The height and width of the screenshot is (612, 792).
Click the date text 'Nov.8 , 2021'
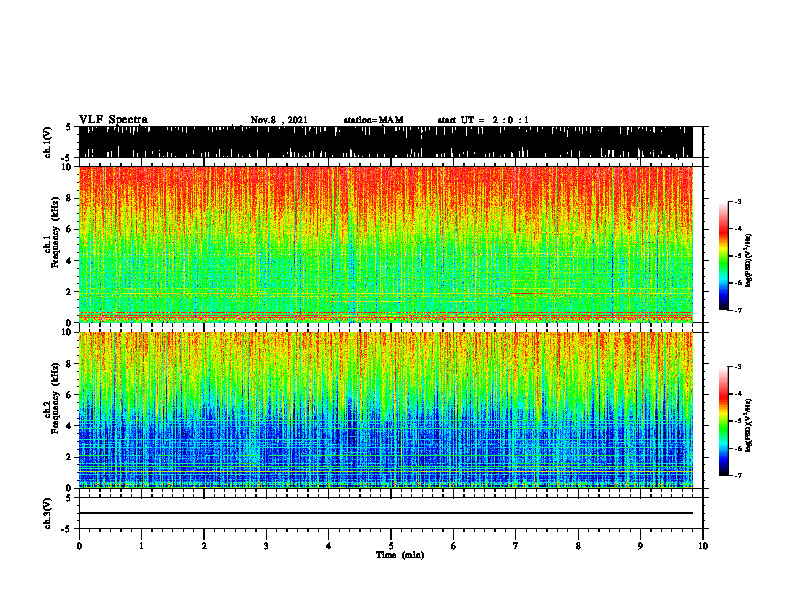pos(279,120)
